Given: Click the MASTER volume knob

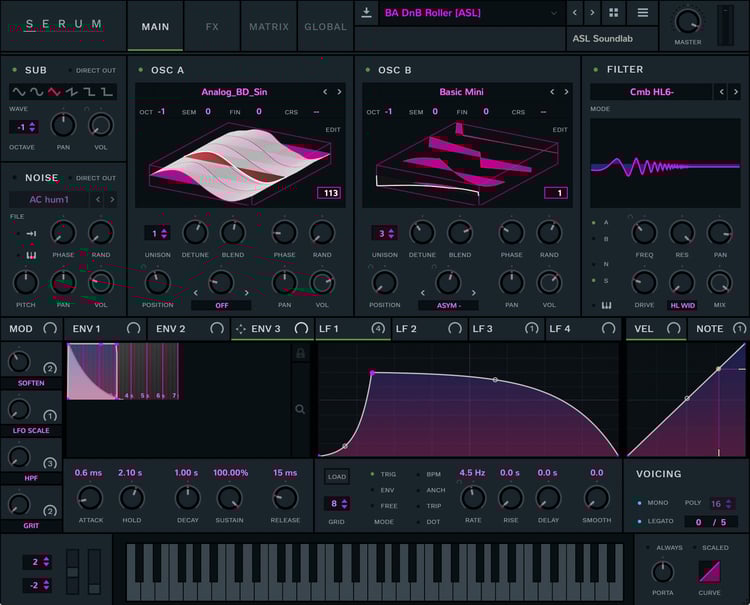Looking at the screenshot, I should click(687, 22).
